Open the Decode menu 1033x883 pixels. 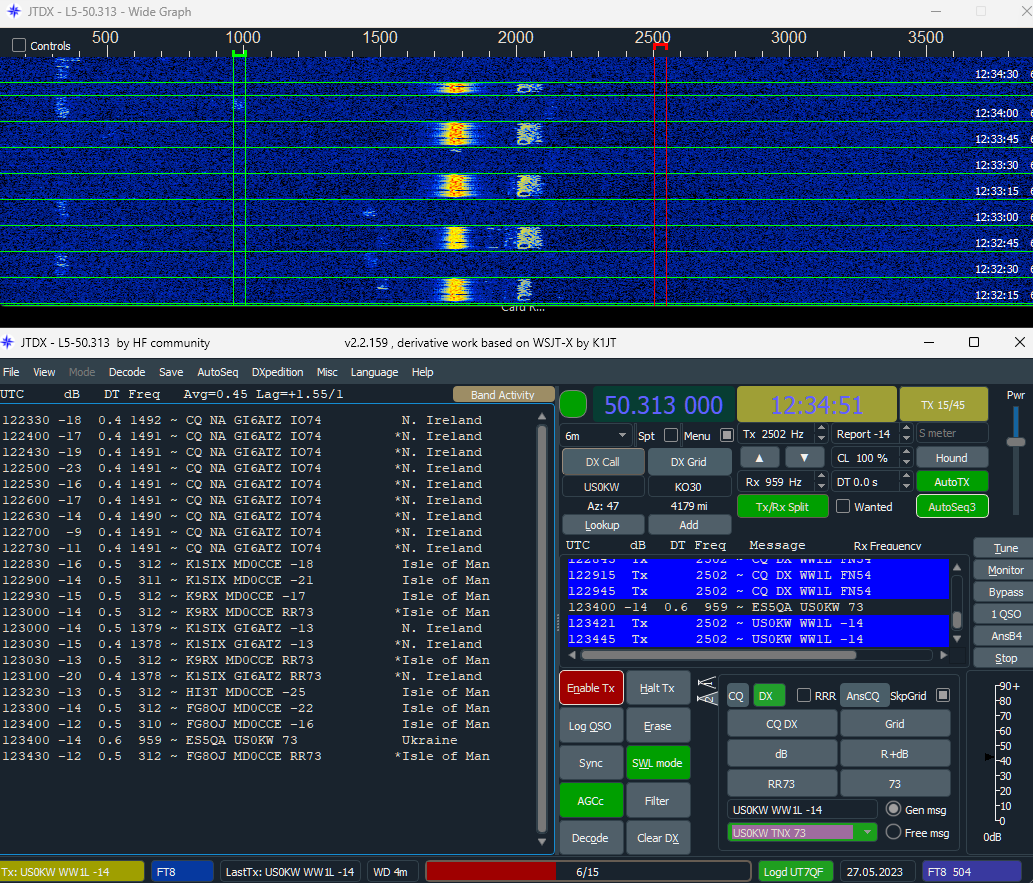126,372
